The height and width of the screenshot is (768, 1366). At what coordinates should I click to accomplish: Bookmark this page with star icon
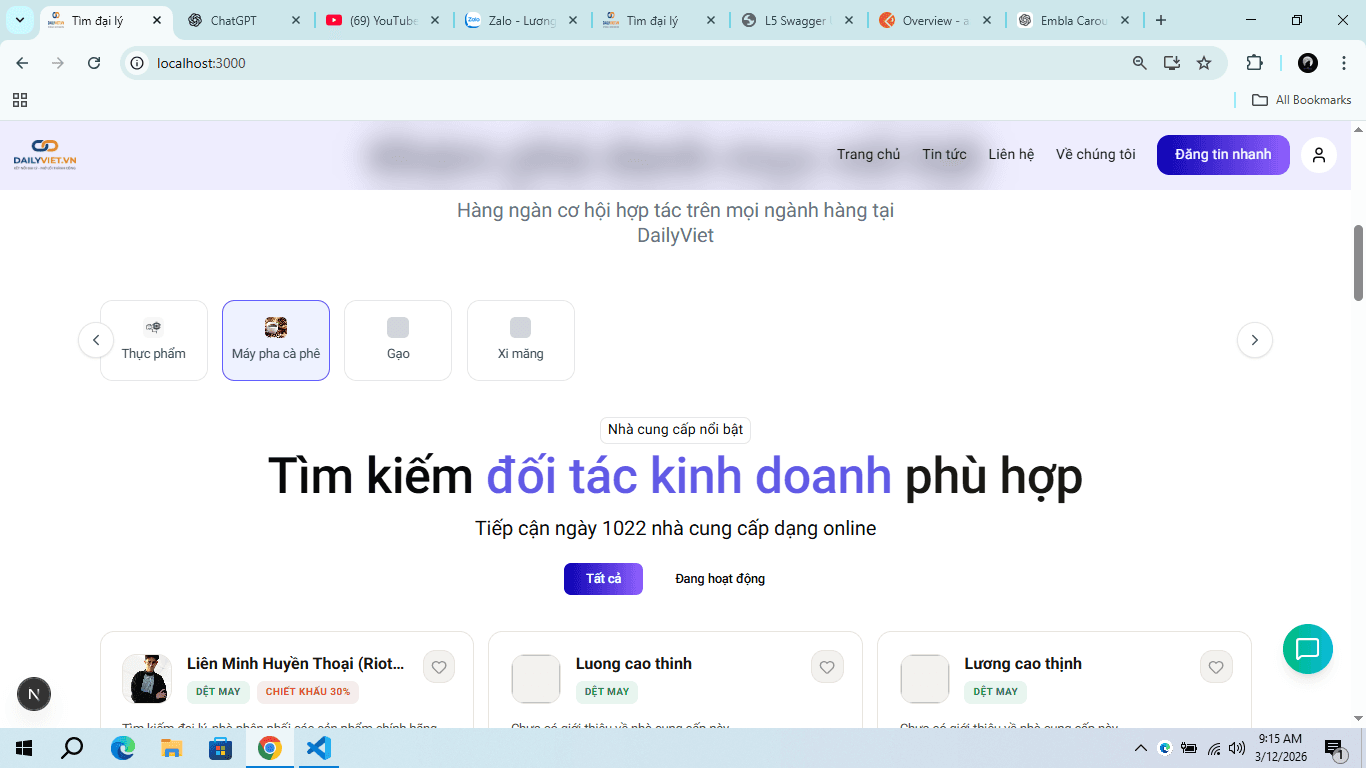pyautogui.click(x=1204, y=63)
